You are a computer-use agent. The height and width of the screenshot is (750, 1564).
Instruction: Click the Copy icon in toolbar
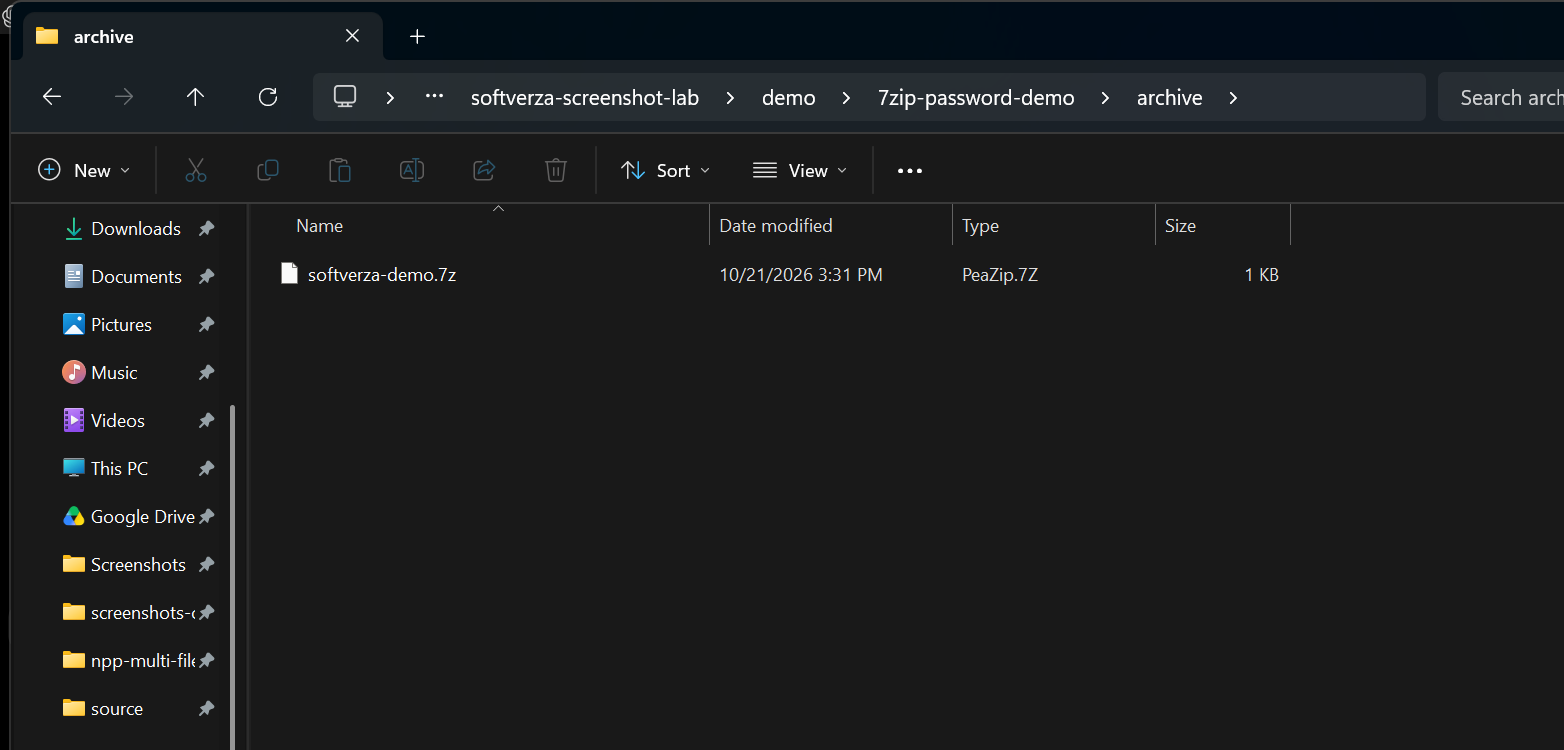coord(268,170)
